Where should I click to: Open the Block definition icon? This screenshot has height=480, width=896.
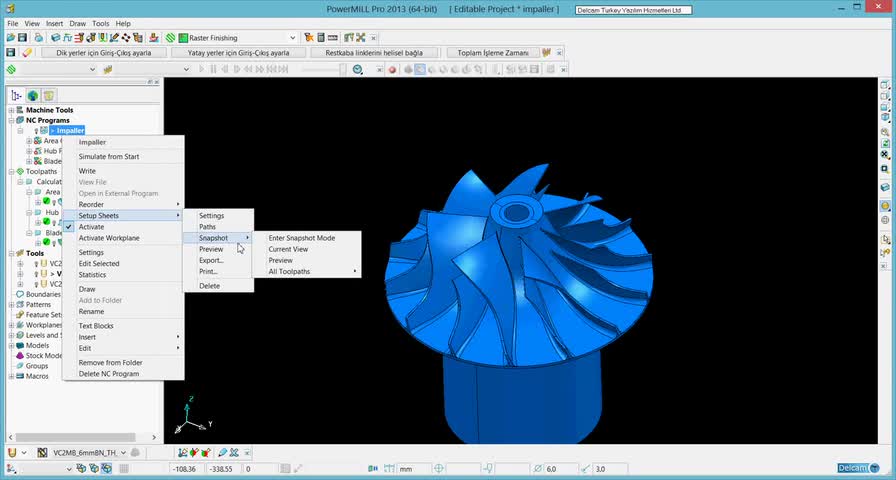pyautogui.click(x=55, y=38)
